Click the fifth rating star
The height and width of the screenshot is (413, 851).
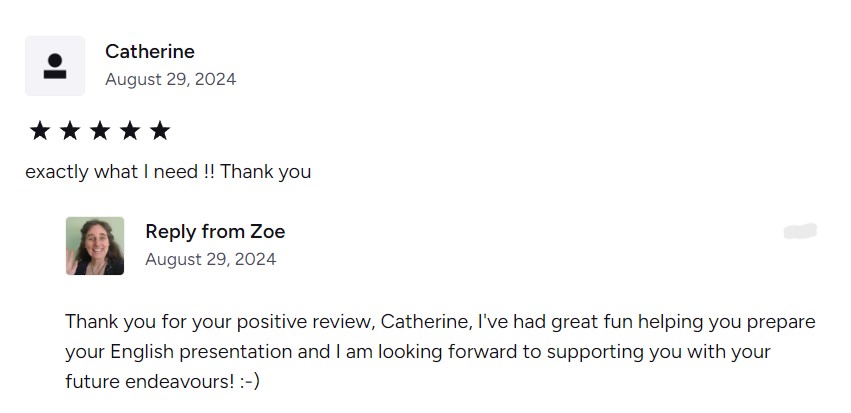point(160,131)
